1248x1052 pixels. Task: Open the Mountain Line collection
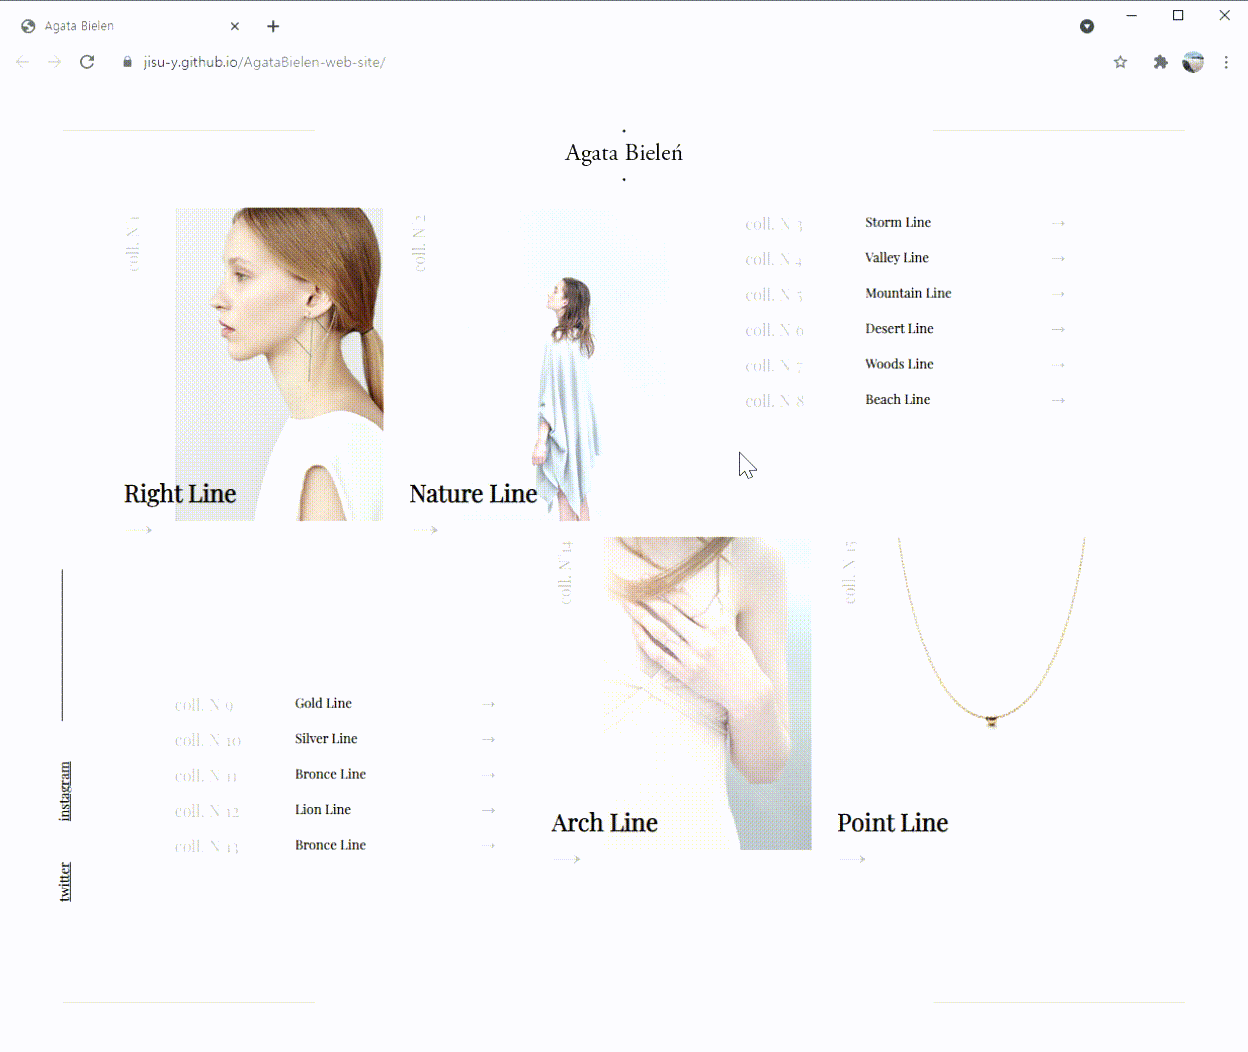point(907,294)
